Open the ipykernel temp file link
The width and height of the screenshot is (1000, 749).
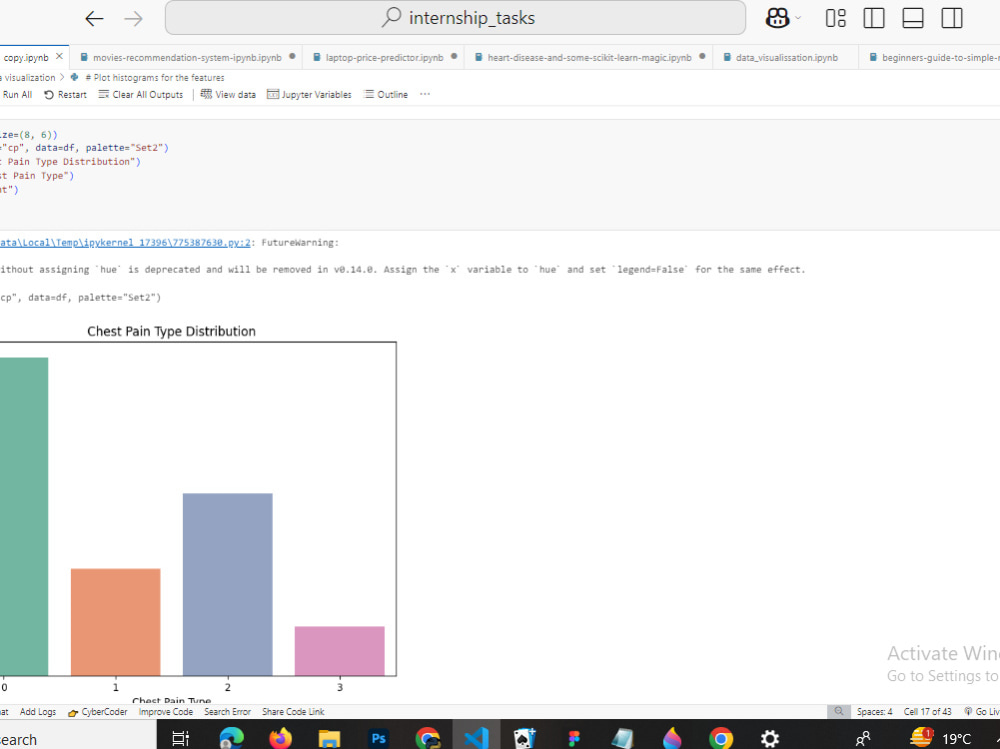tap(125, 242)
